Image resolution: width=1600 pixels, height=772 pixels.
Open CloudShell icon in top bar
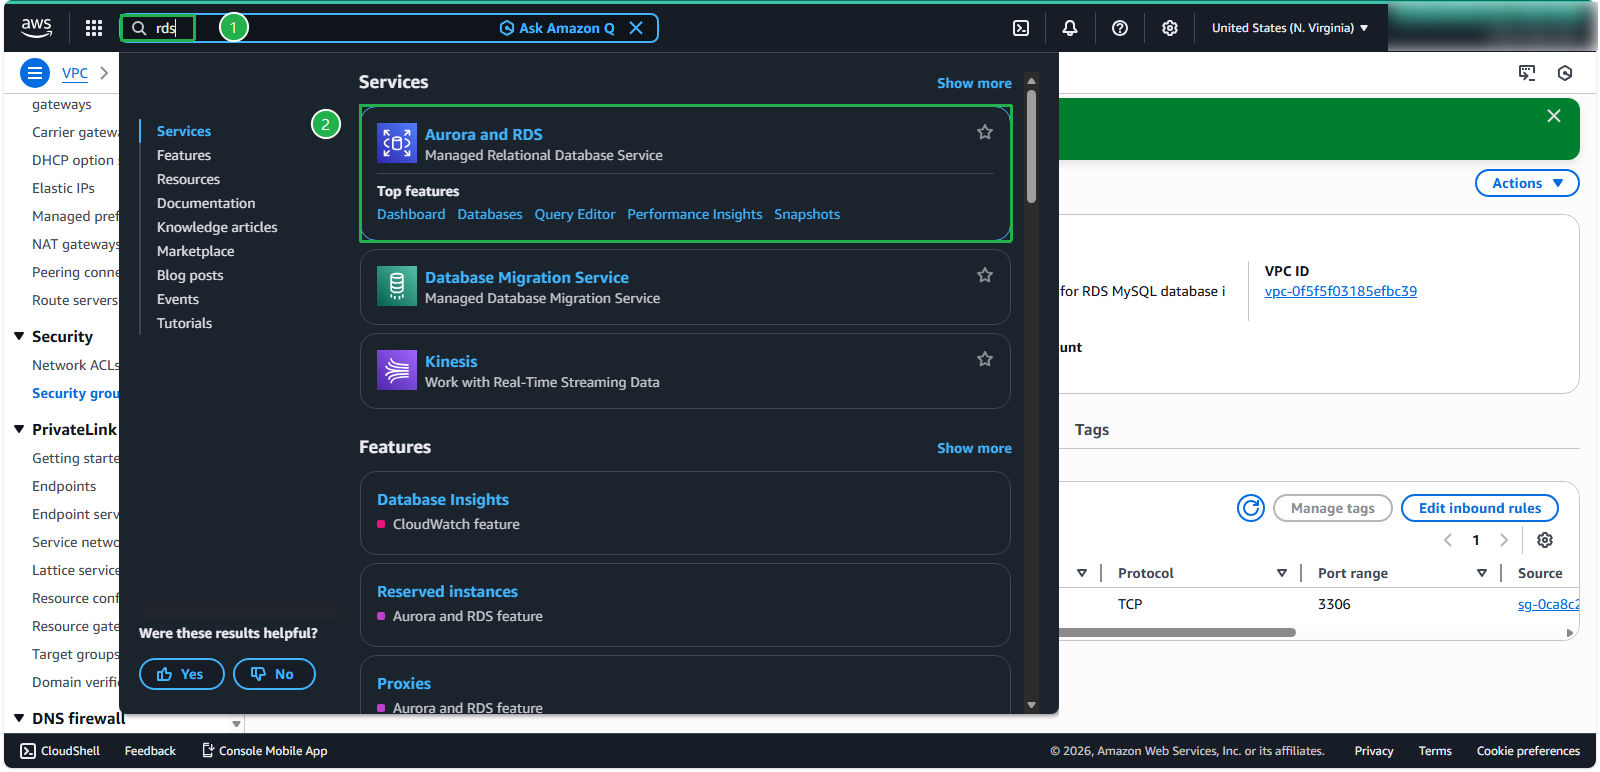pyautogui.click(x=1021, y=28)
